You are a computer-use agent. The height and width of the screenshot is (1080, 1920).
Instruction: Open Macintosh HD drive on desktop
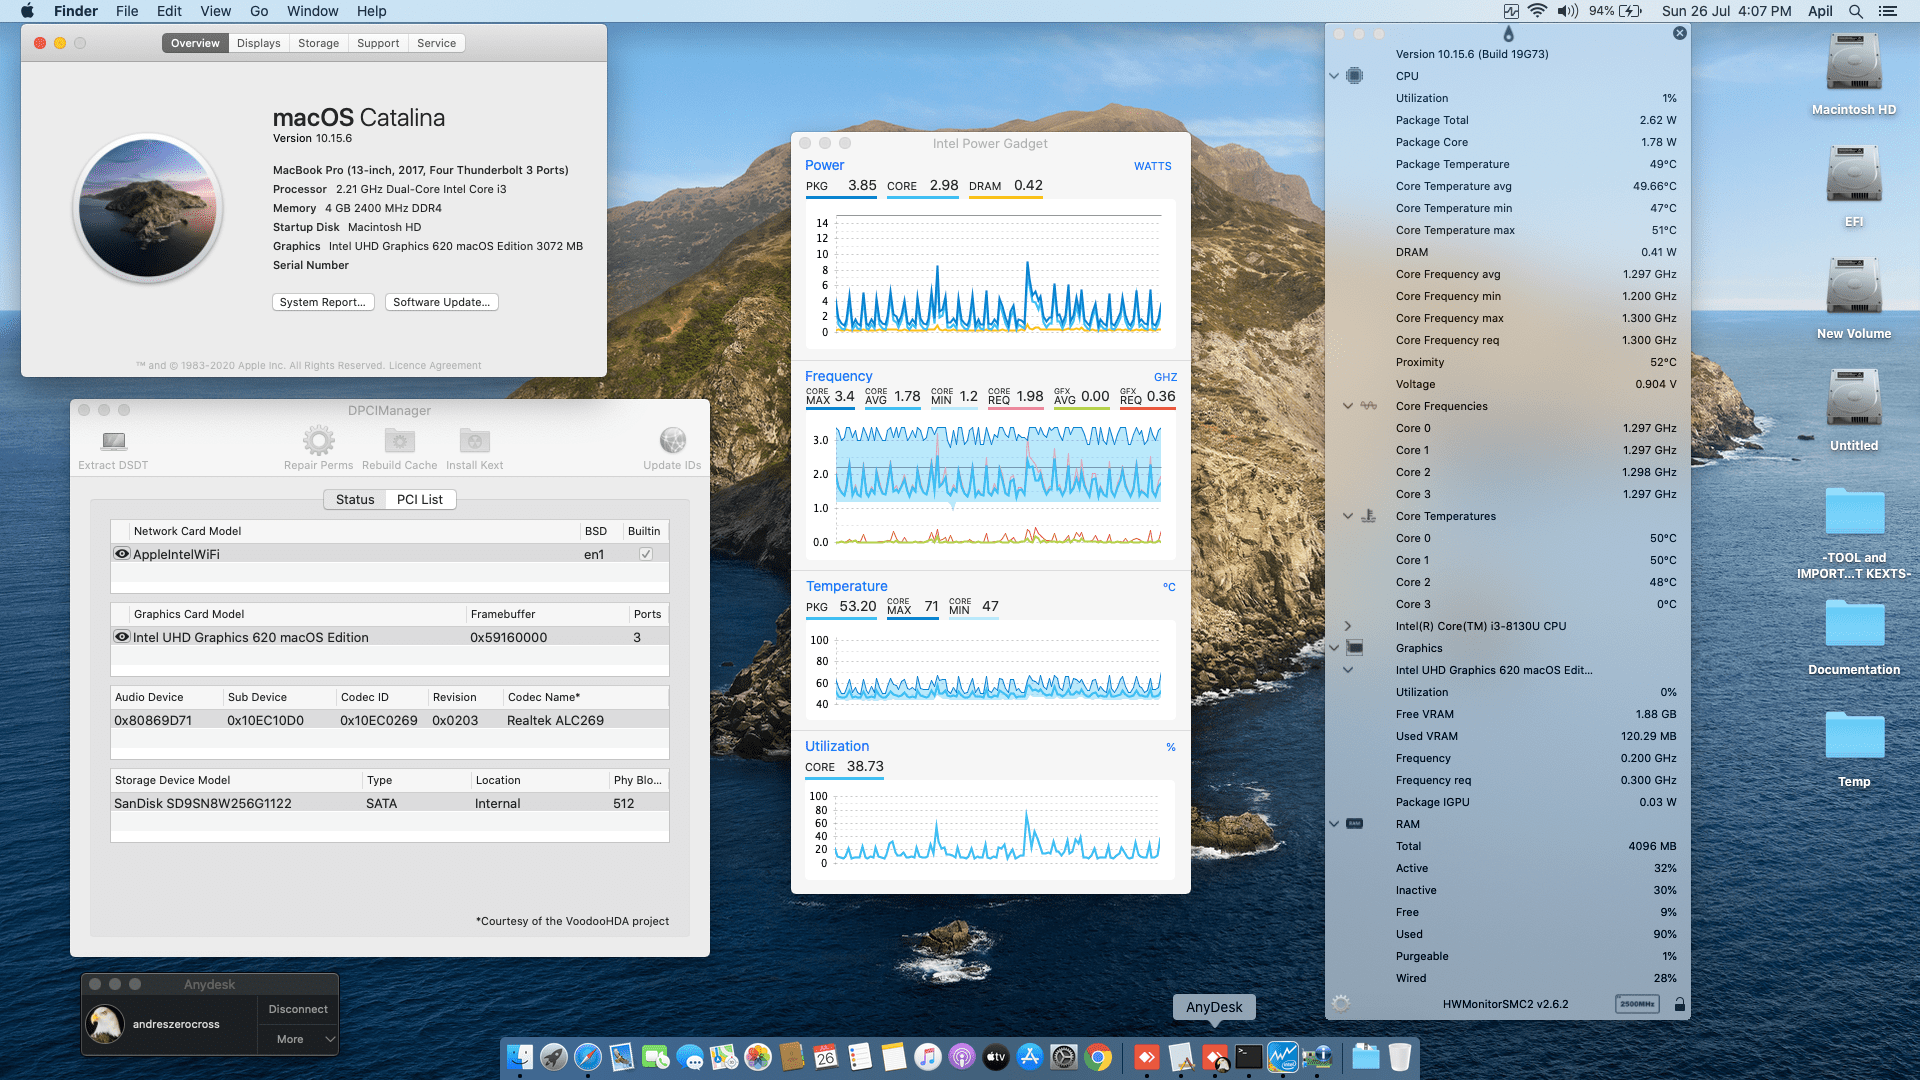coord(1853,63)
